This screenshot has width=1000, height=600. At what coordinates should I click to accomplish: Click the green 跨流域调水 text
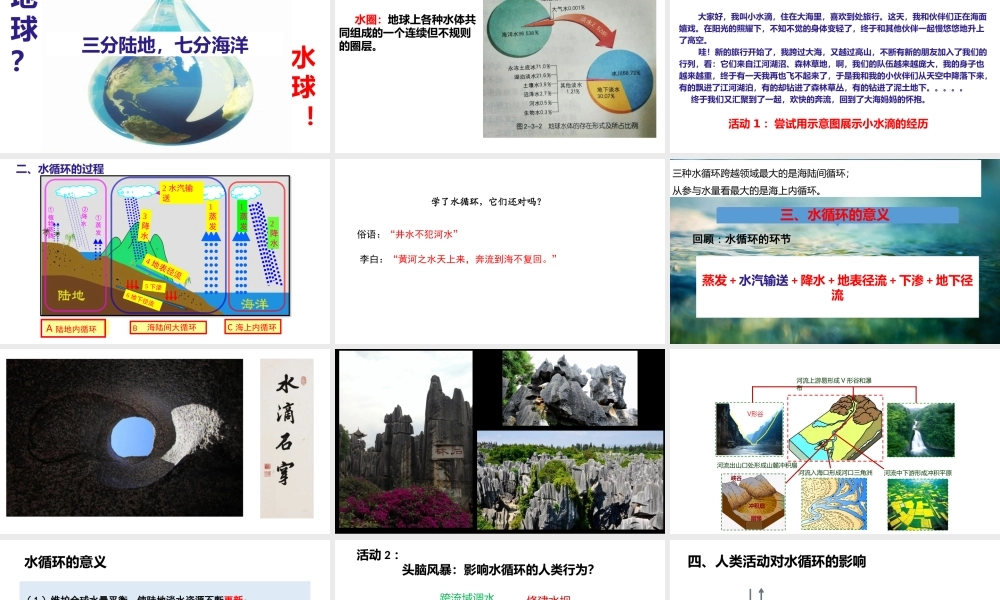point(467,596)
